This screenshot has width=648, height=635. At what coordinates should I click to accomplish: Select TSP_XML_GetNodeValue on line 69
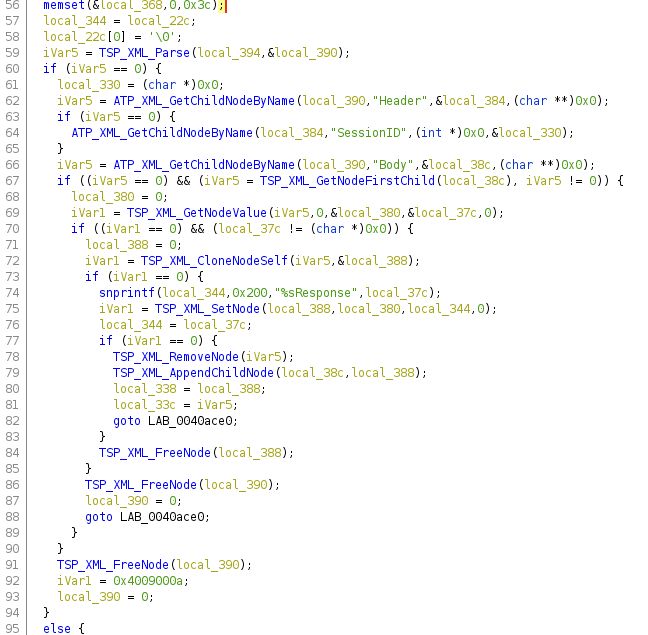pos(197,212)
